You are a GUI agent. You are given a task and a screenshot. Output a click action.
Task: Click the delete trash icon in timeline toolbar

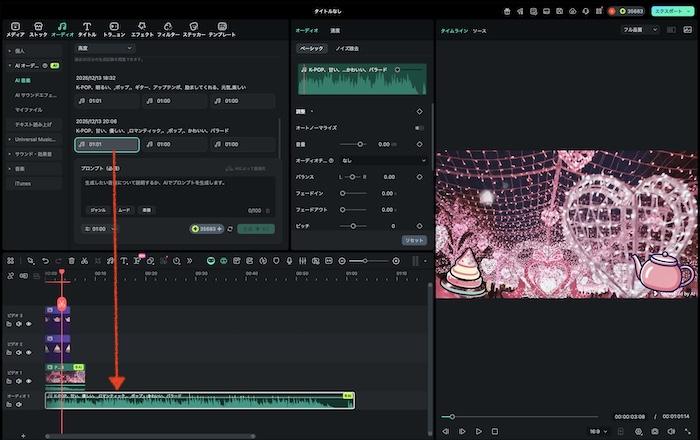point(71,261)
